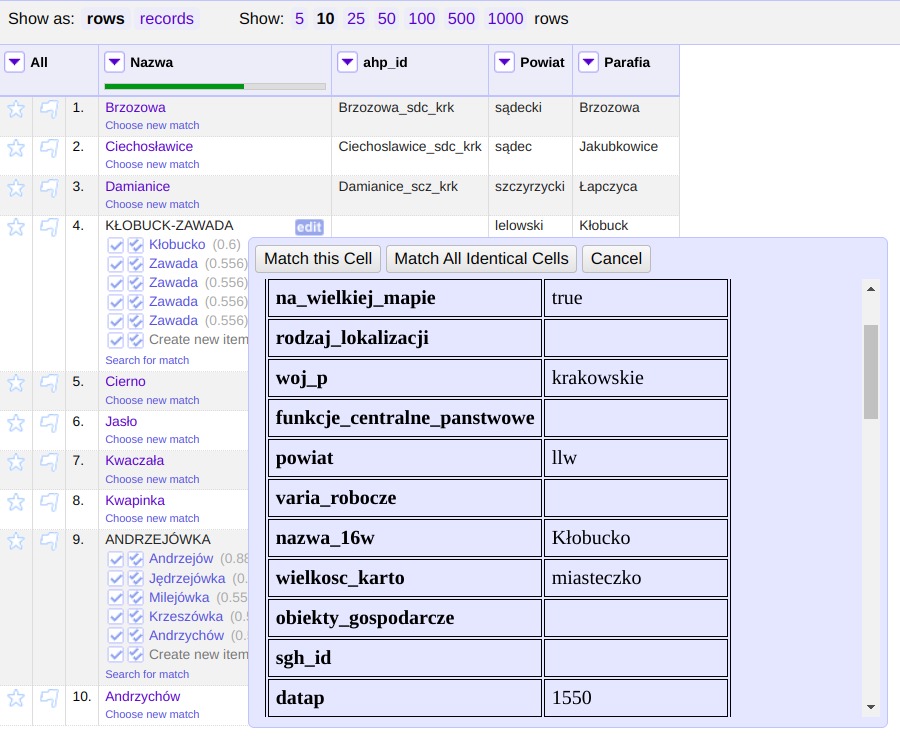Star row 5 Cierno
The image size is (900, 746).
click(16, 383)
